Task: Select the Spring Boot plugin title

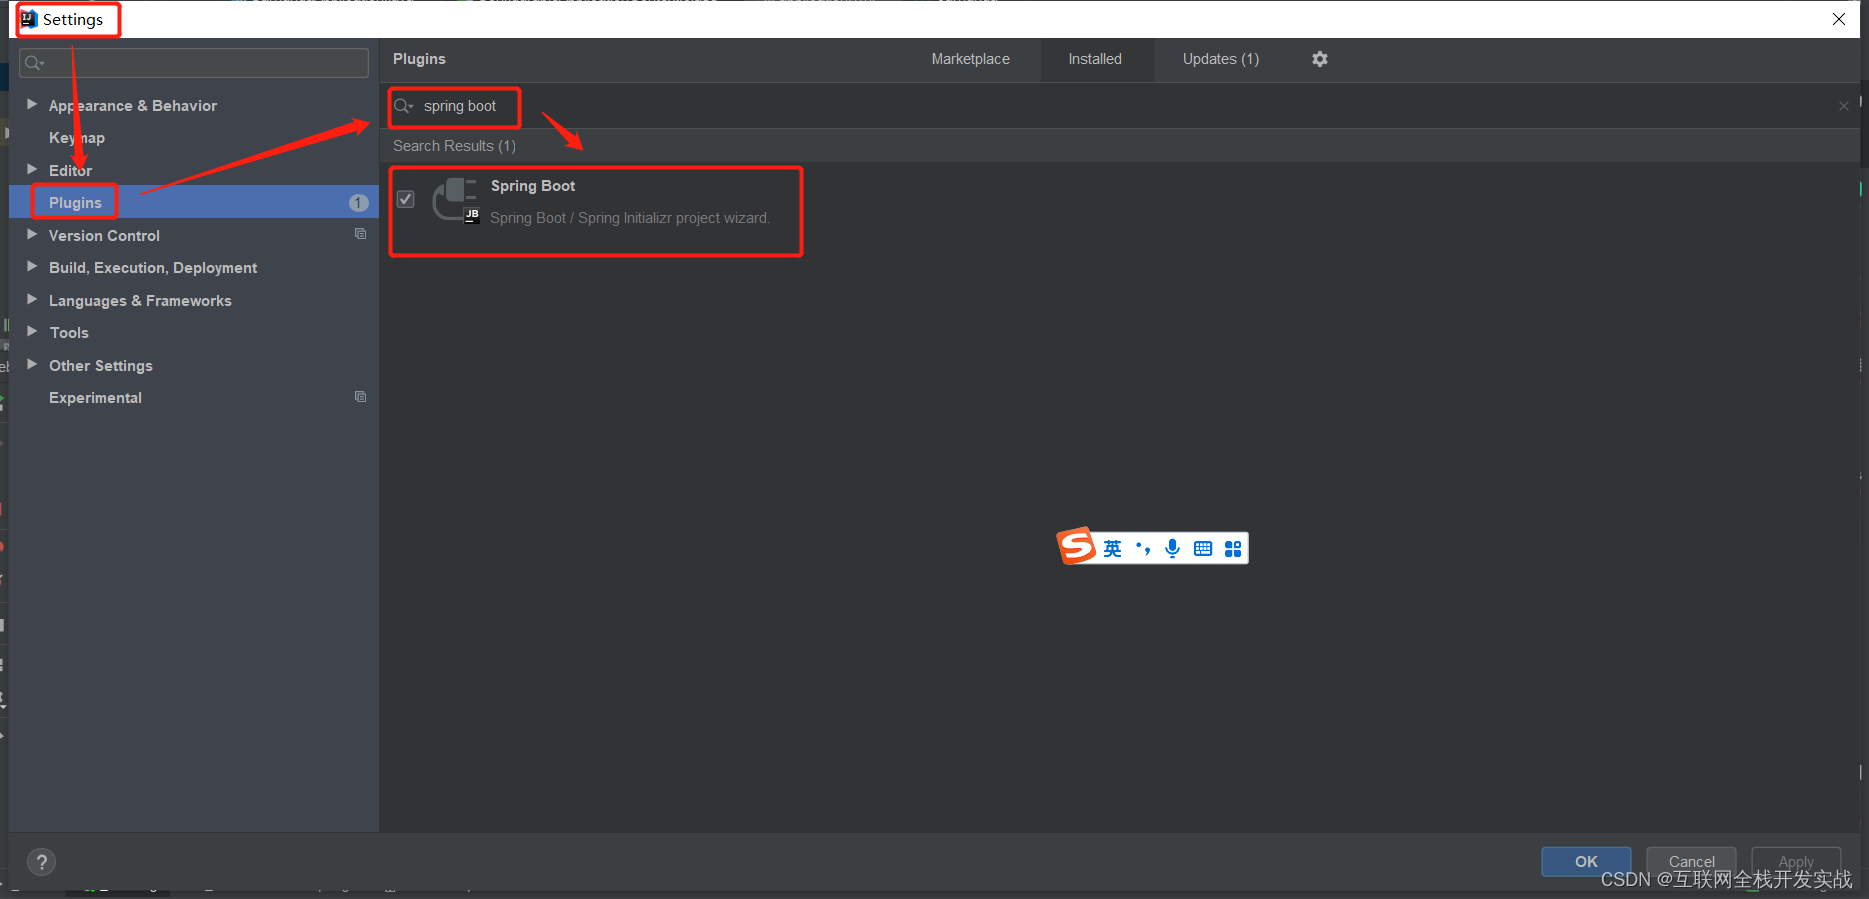Action: [533, 186]
